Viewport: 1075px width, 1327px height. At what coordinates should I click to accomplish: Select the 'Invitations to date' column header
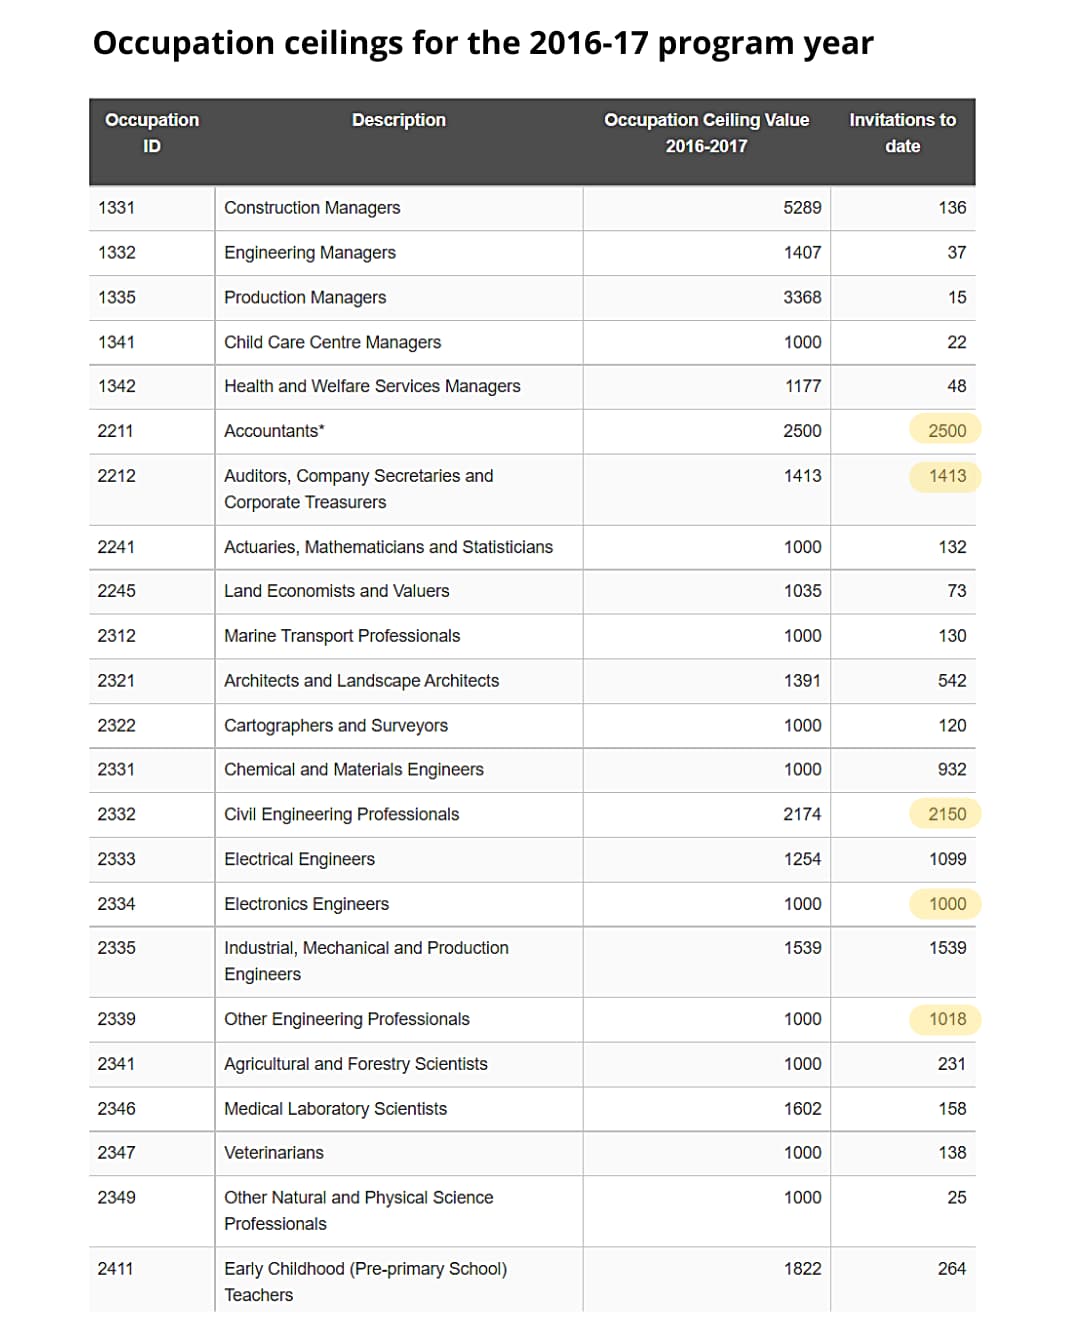pyautogui.click(x=902, y=133)
